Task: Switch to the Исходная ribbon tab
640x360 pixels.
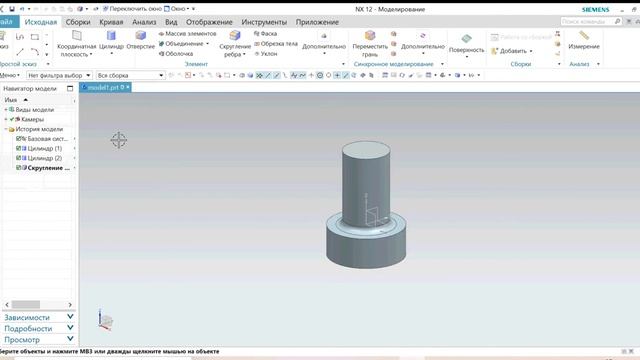Action: coord(41,22)
